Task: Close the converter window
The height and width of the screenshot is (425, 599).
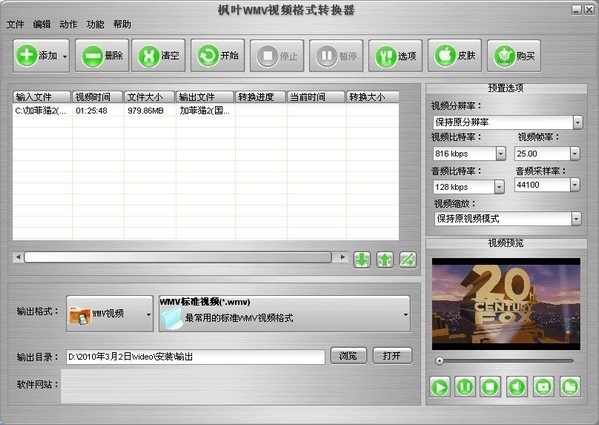Action: (x=589, y=10)
